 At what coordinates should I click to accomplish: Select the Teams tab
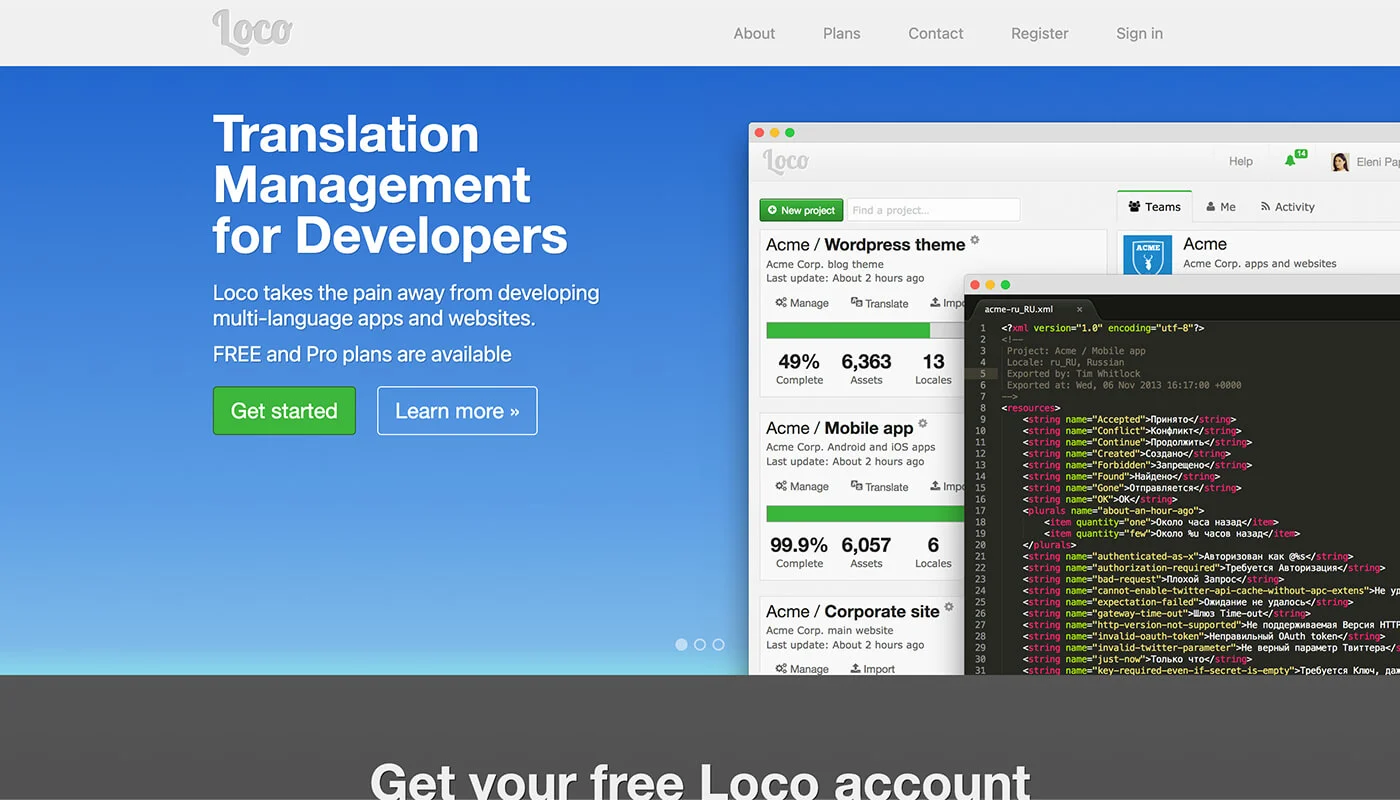point(1154,207)
